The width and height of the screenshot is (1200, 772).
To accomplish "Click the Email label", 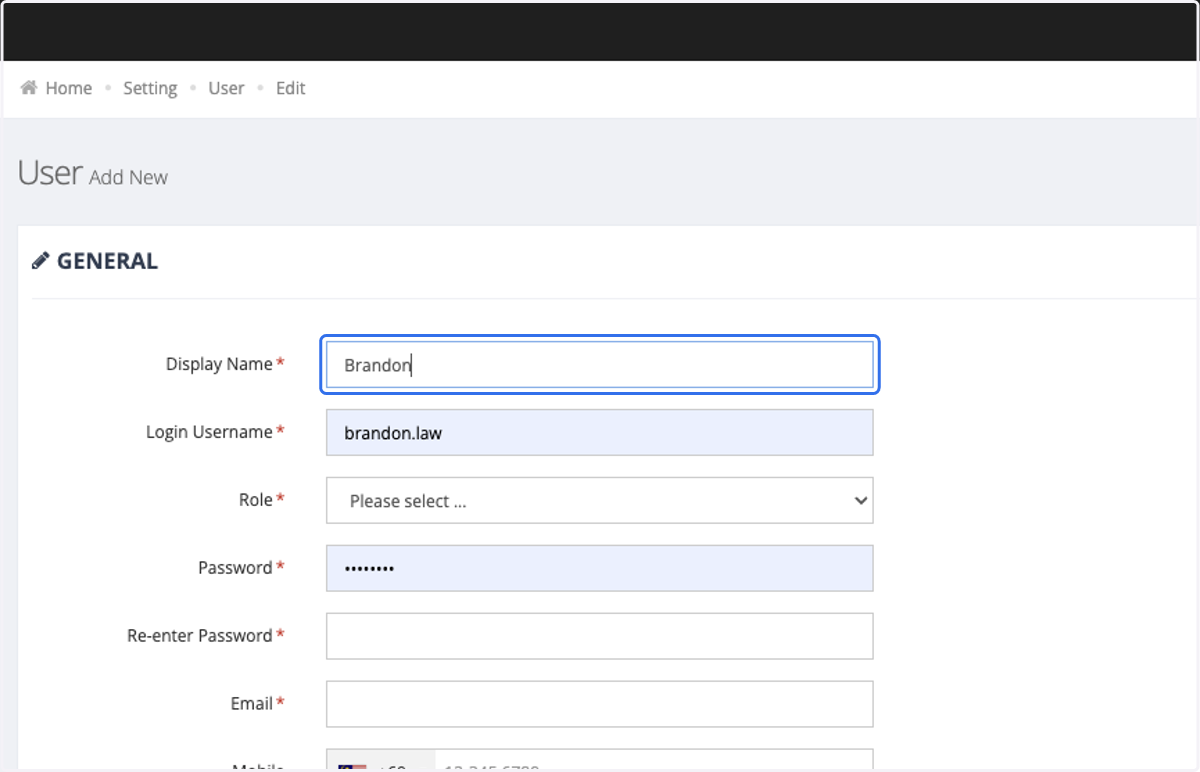I will coord(252,704).
